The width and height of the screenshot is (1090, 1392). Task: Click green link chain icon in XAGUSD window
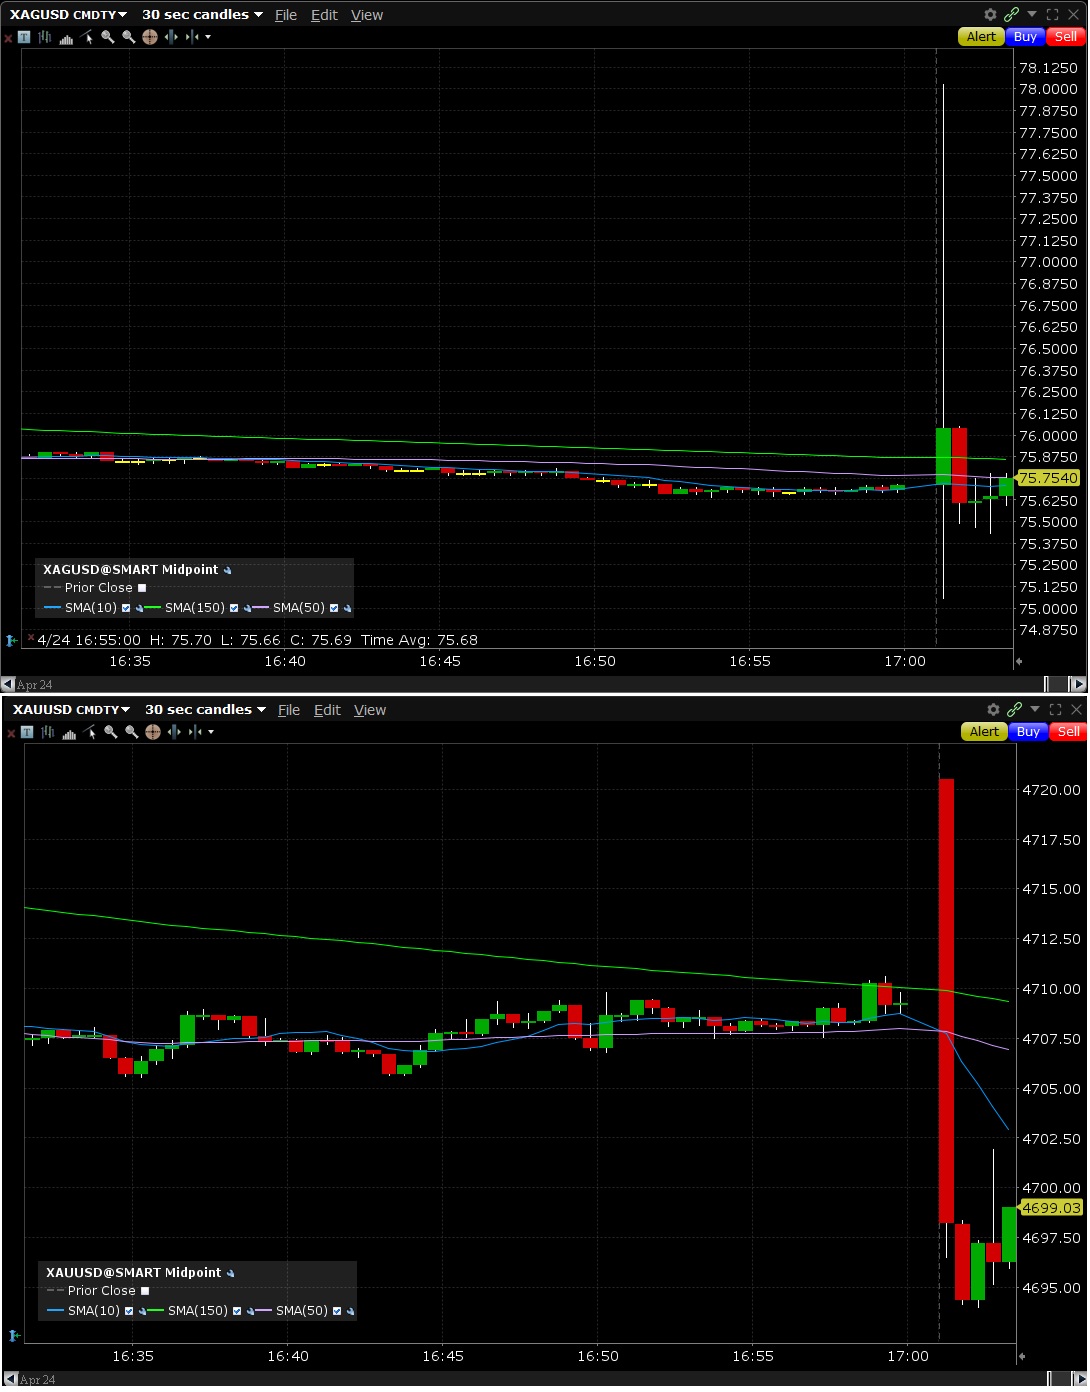[x=1011, y=14]
